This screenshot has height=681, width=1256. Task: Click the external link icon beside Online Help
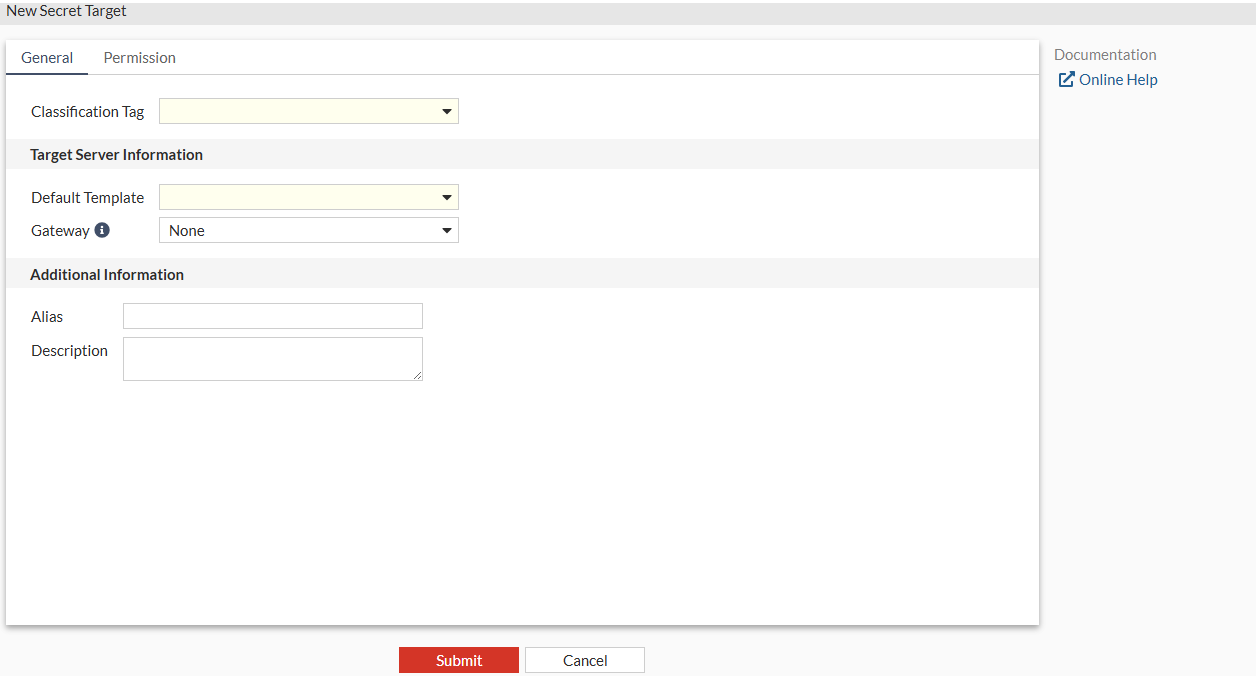pyautogui.click(x=1066, y=80)
